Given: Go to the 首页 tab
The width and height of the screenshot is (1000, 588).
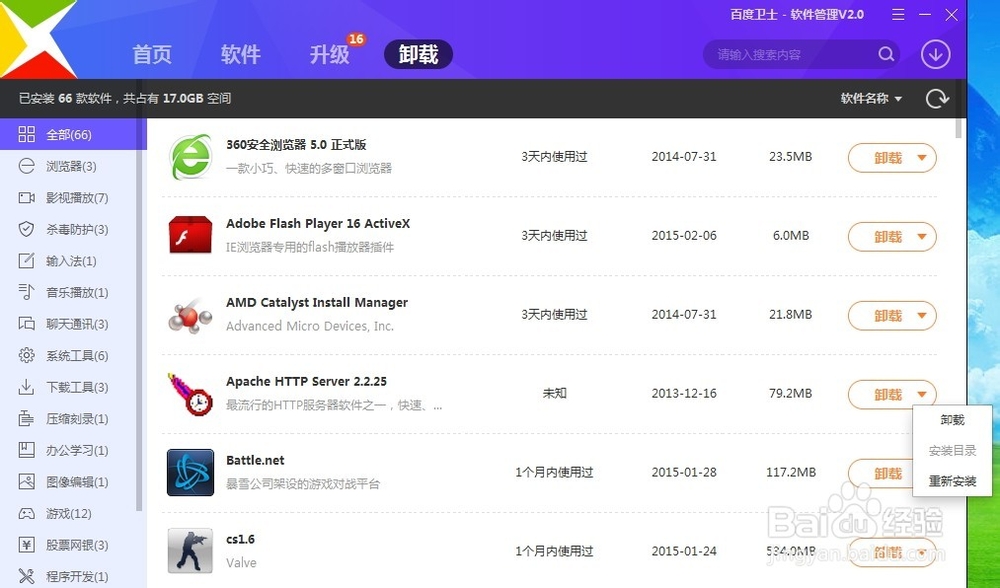Looking at the screenshot, I should pyautogui.click(x=152, y=56).
